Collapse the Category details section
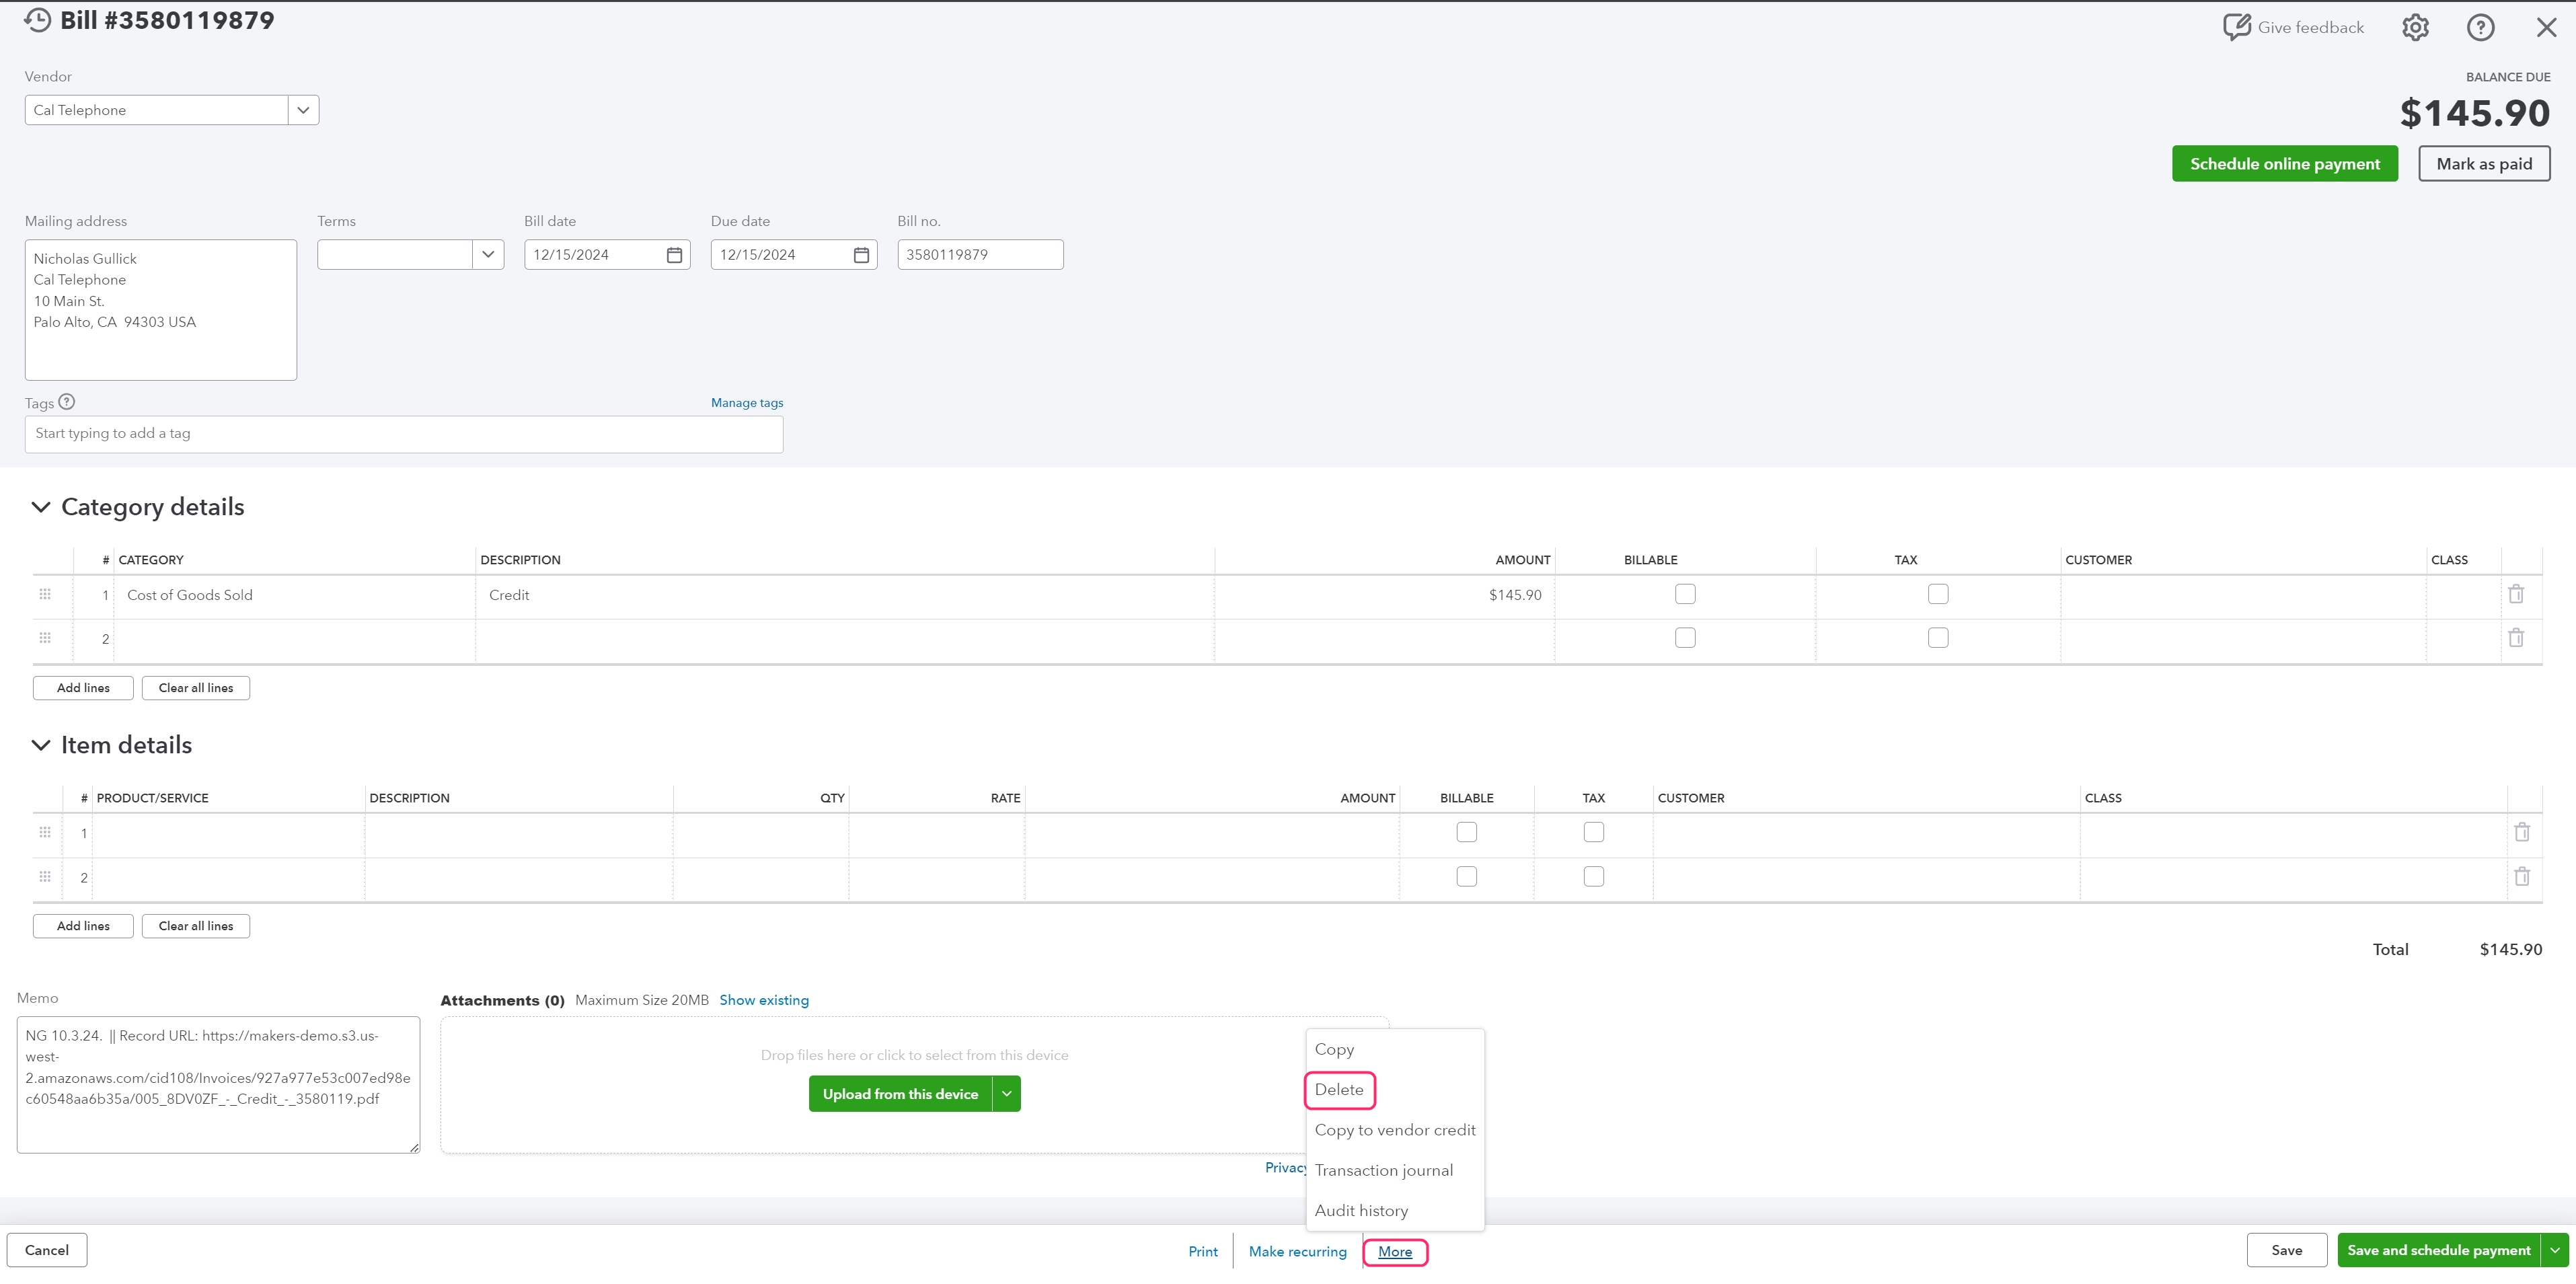Image resolution: width=2576 pixels, height=1284 pixels. pyautogui.click(x=41, y=507)
